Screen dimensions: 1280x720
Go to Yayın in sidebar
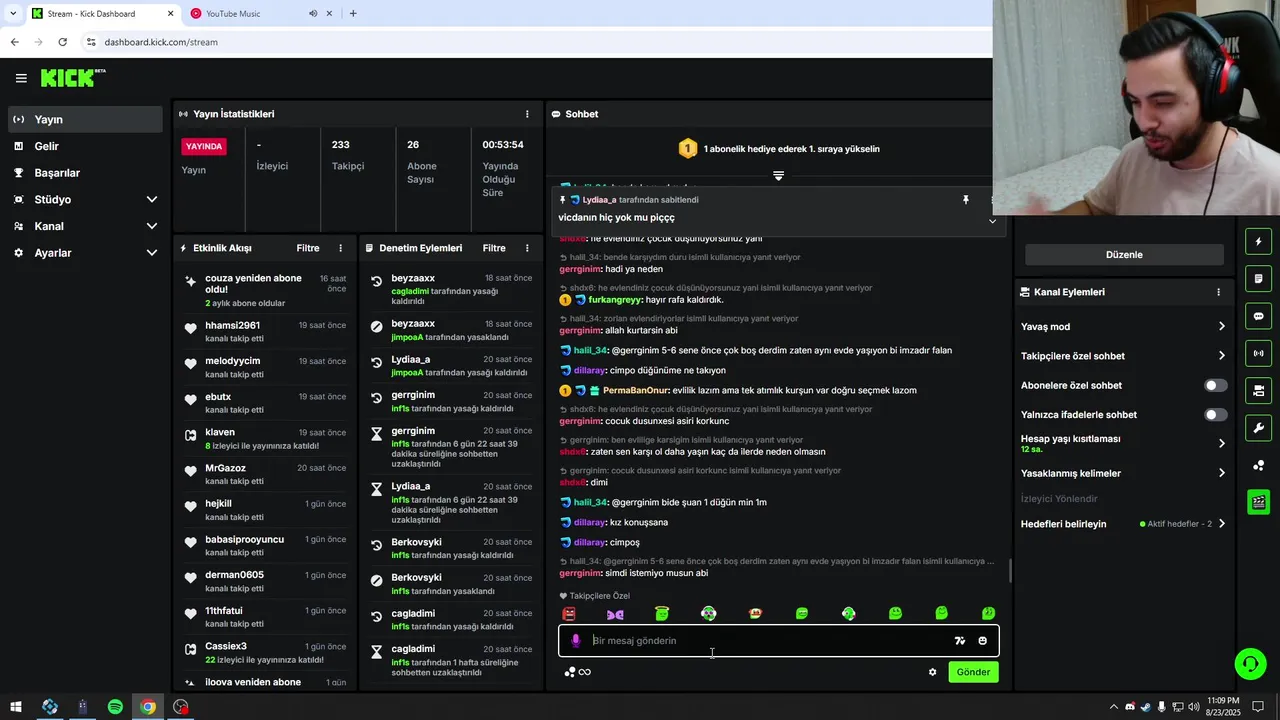pyautogui.click(x=85, y=119)
